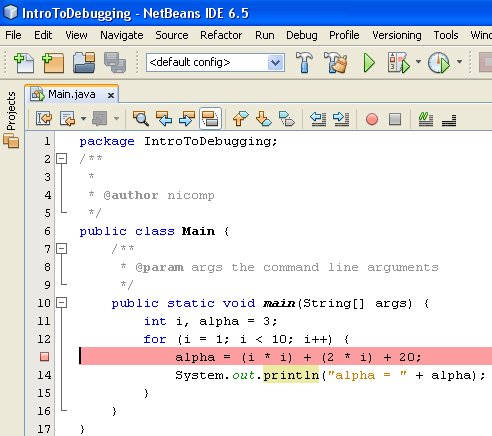Open the Profile Main Project dropdown arrow
The image size is (492, 436).
click(x=459, y=62)
